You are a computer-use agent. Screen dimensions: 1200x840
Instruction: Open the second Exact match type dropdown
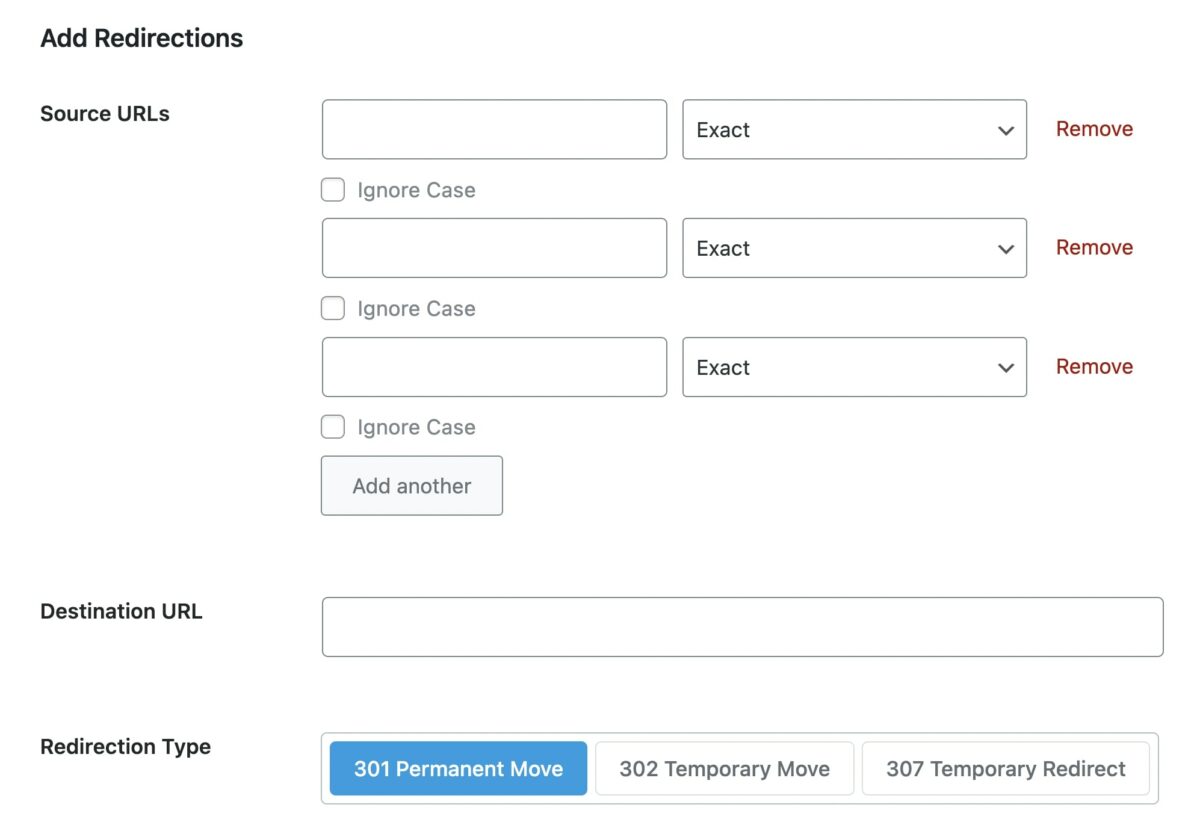[x=853, y=248]
